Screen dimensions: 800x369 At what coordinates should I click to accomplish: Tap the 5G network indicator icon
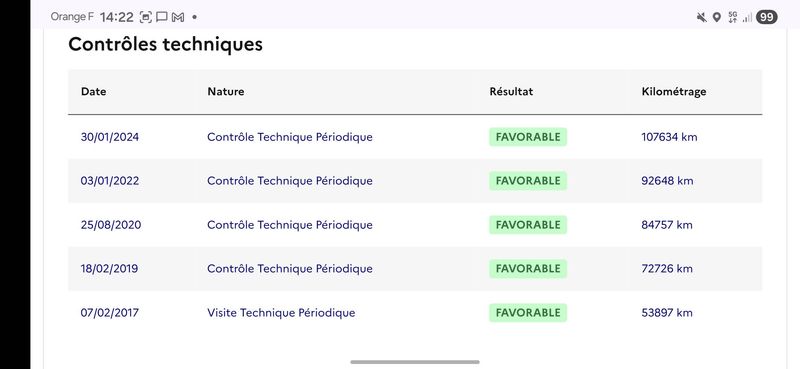pyautogui.click(x=733, y=17)
